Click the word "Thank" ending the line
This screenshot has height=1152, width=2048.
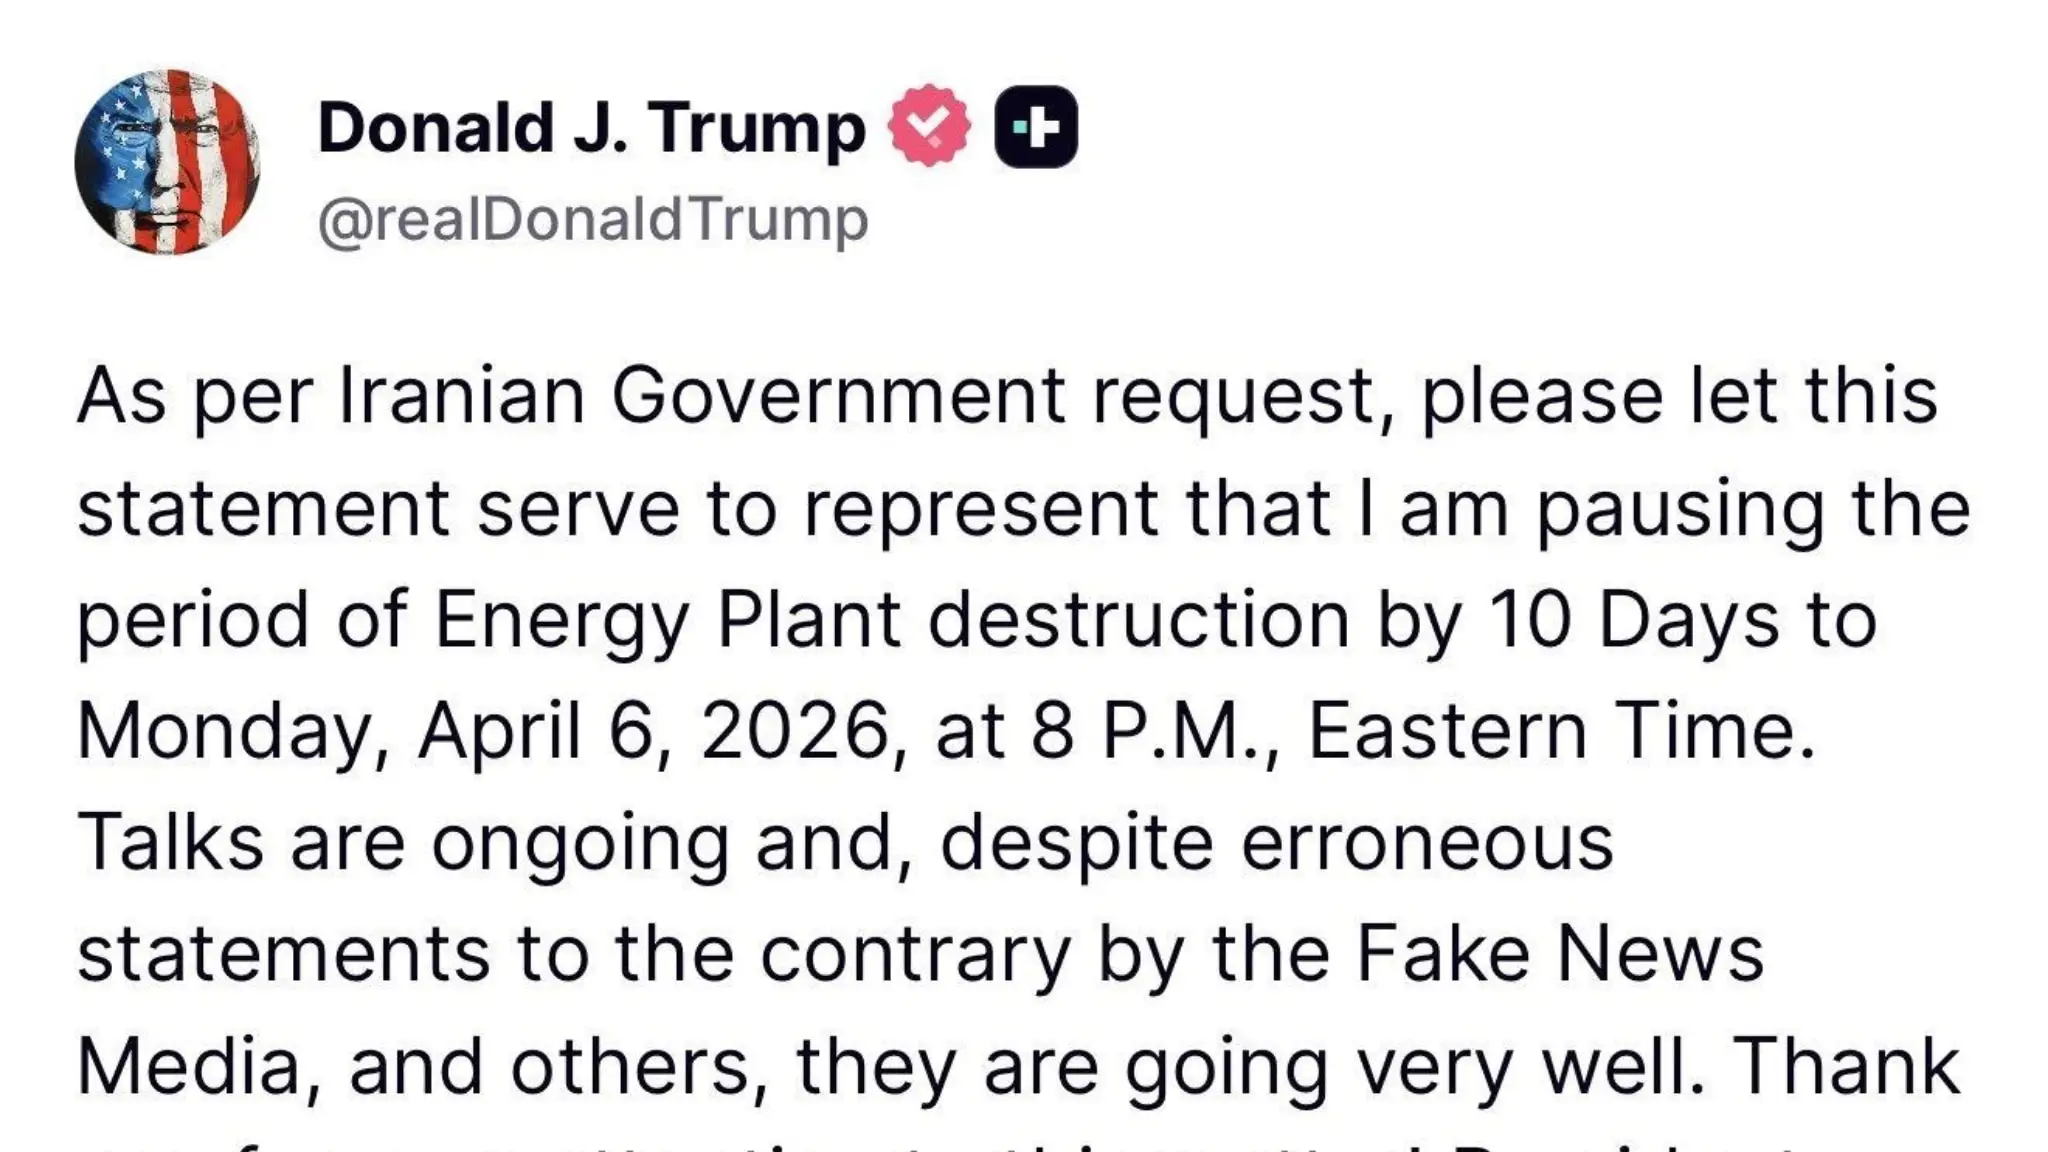(x=1845, y=1066)
